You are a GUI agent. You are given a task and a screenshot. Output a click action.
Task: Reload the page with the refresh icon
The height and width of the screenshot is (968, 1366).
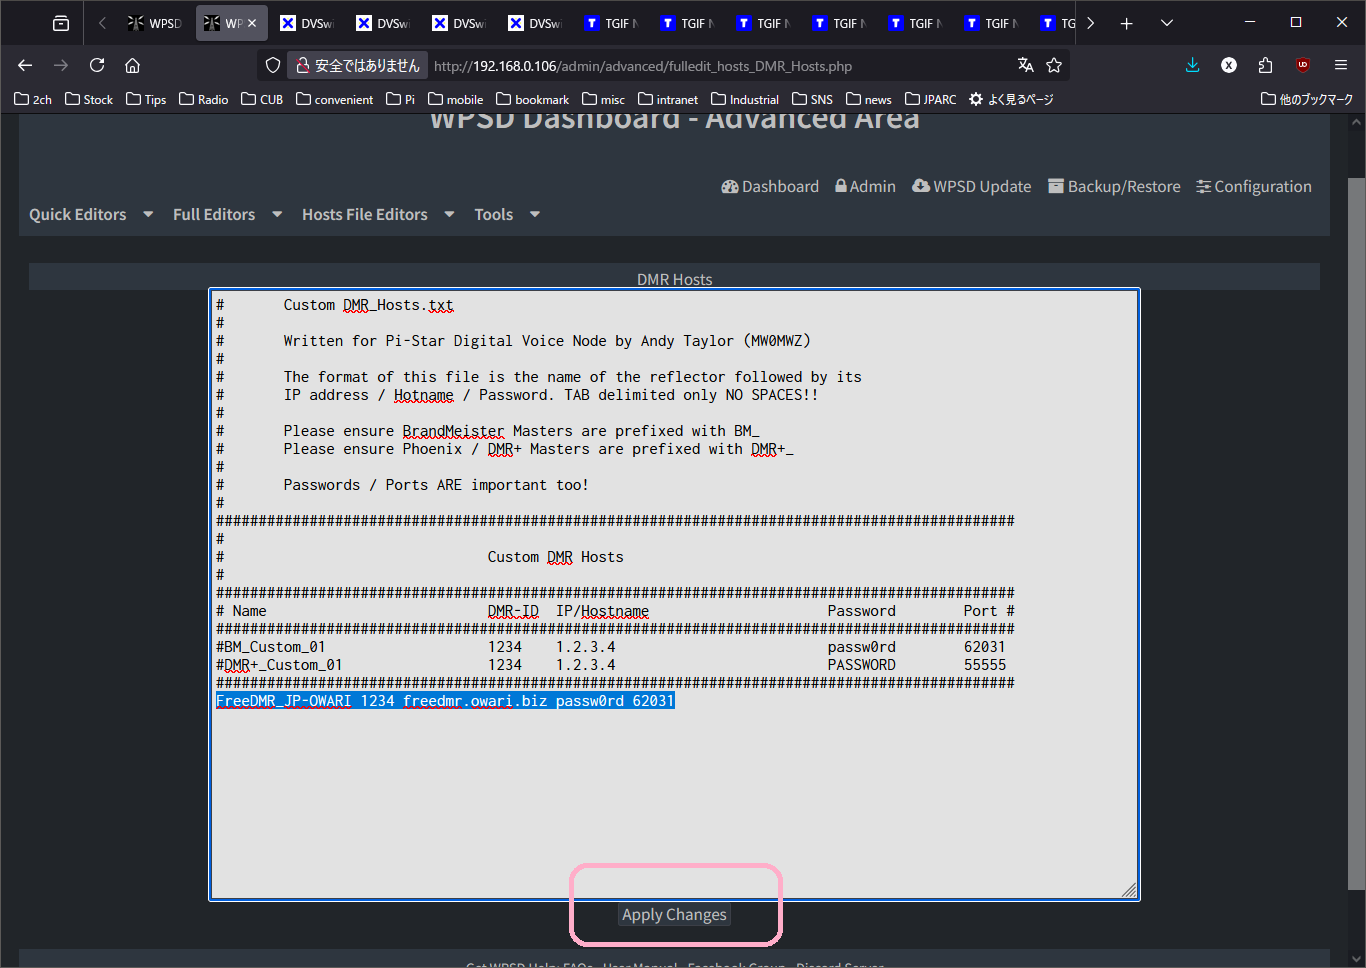point(97,65)
